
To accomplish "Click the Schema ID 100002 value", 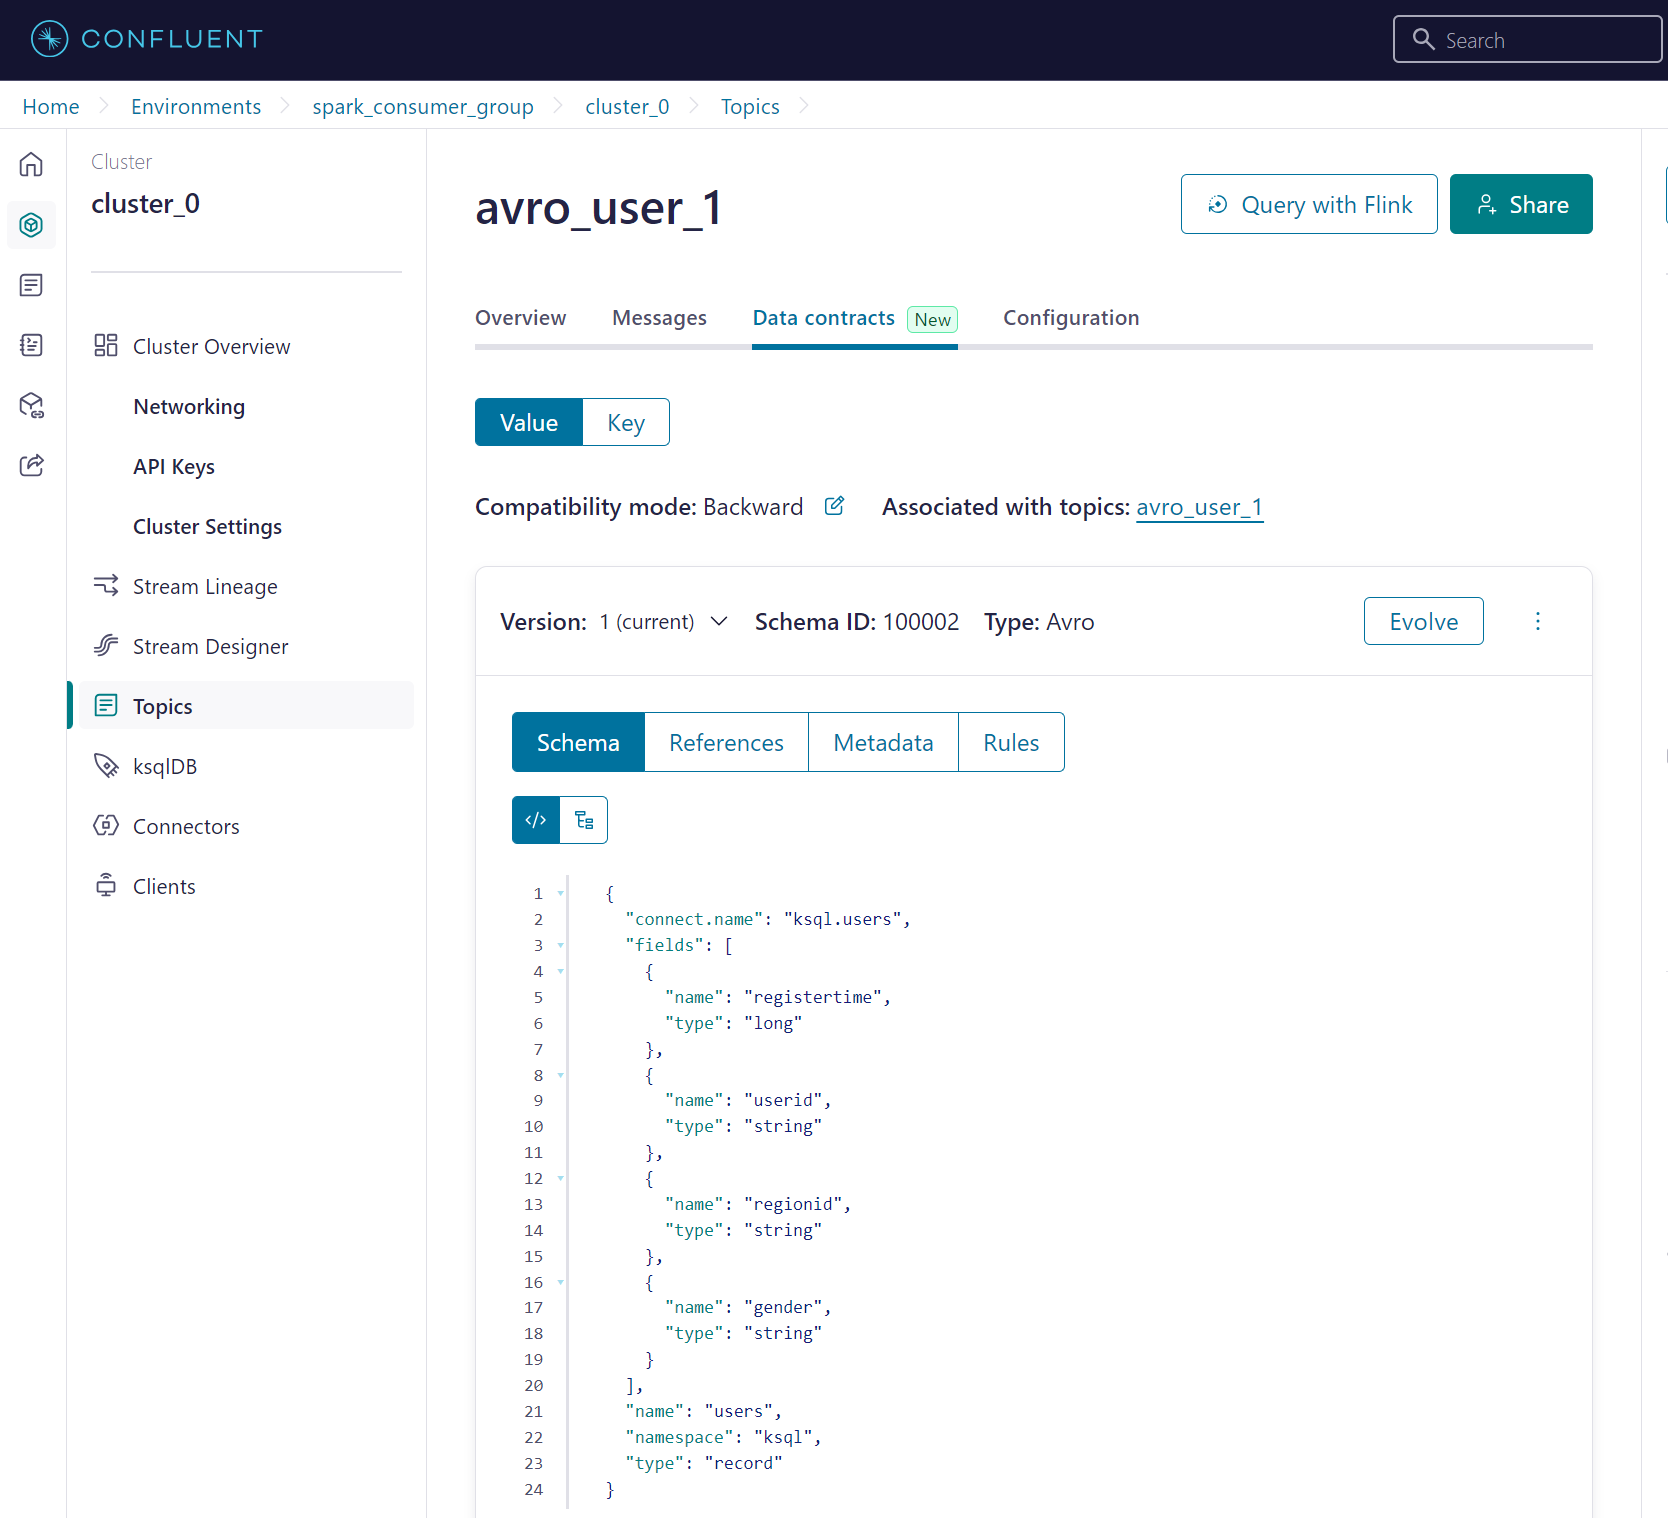I will 920,622.
